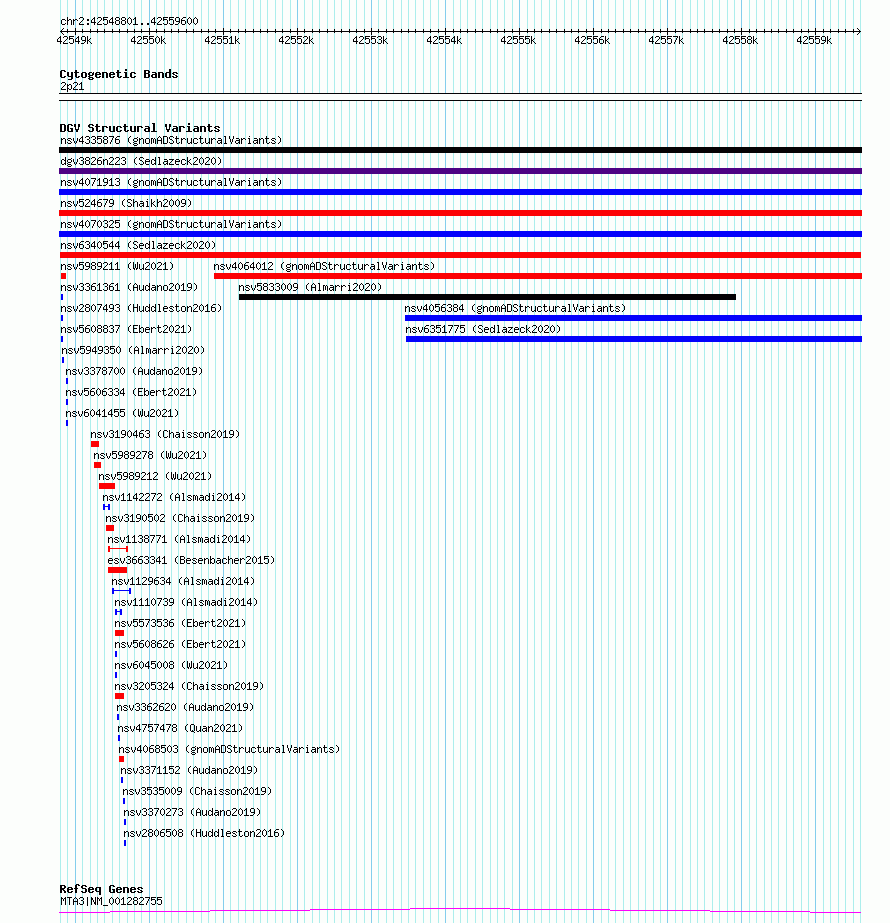The height and width of the screenshot is (923, 890).
Task: Click the RefSeq Genes track title
Action: 101,889
